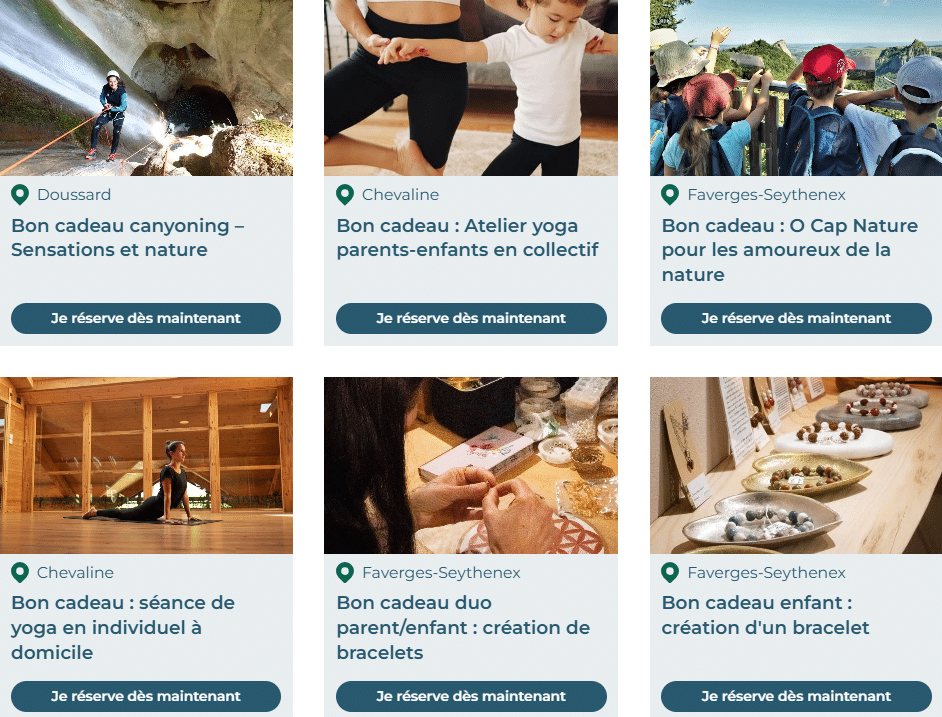This screenshot has width=942, height=717.
Task: Reserve the individual yoga séance à domicile
Action: pyautogui.click(x=146, y=696)
